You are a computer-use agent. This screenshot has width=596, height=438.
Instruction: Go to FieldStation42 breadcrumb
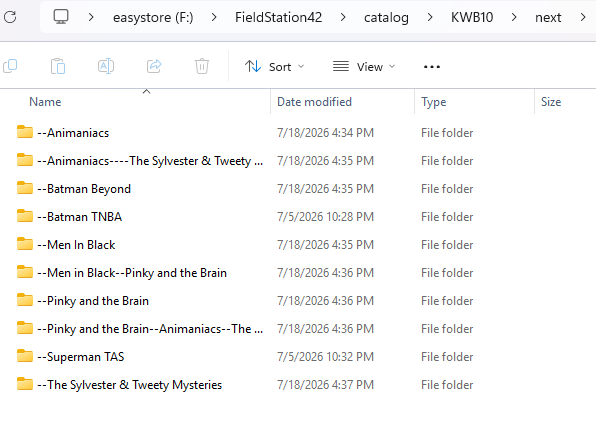(x=278, y=17)
